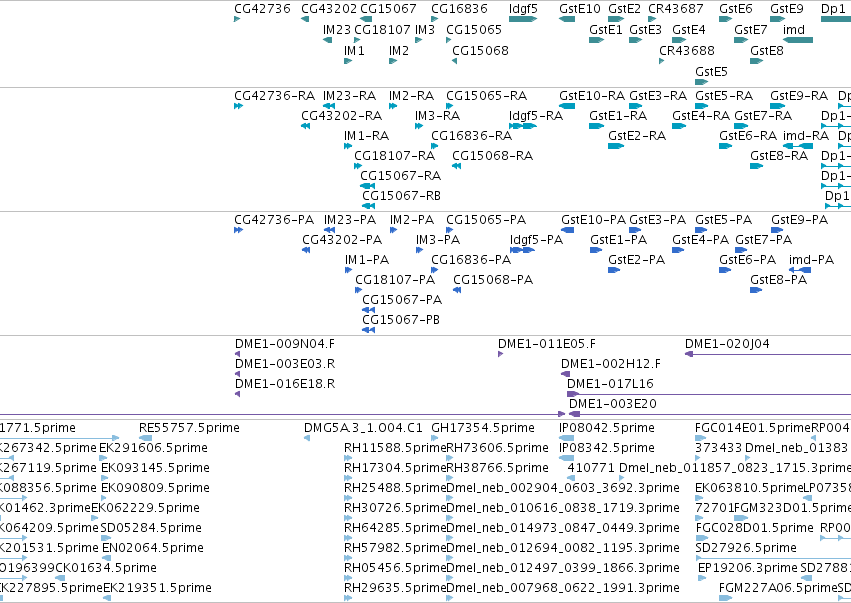851x603 pixels.
Task: Click the GstE5 gene label
Action: click(x=711, y=72)
